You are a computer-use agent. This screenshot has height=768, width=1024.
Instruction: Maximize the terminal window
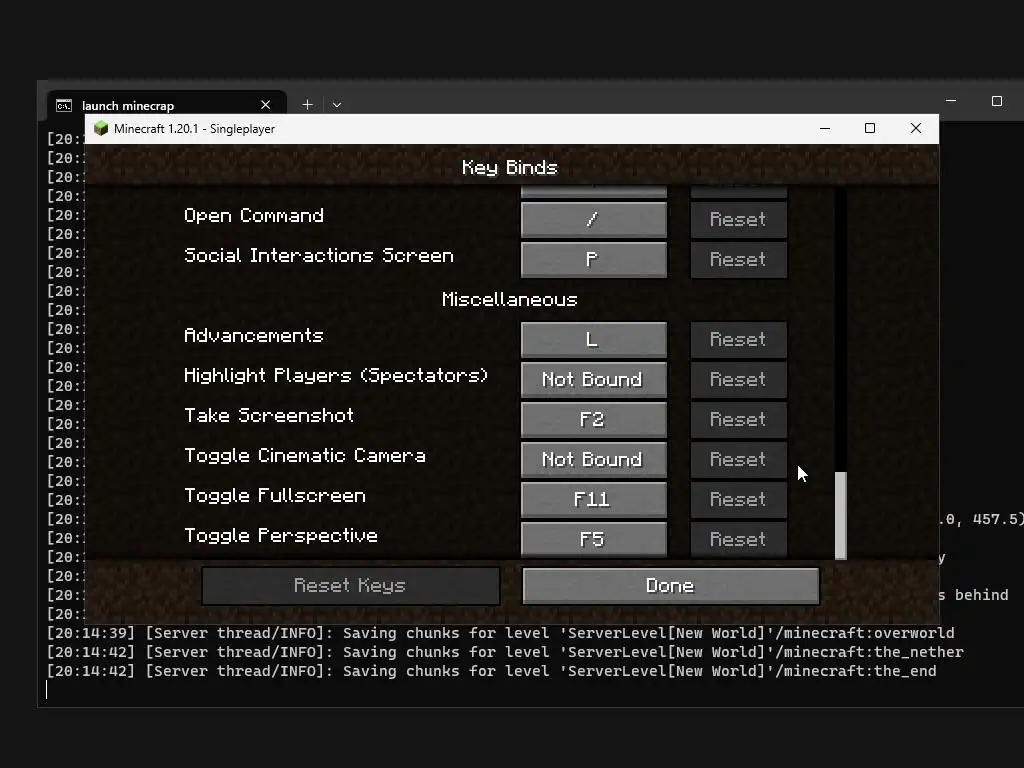997,101
